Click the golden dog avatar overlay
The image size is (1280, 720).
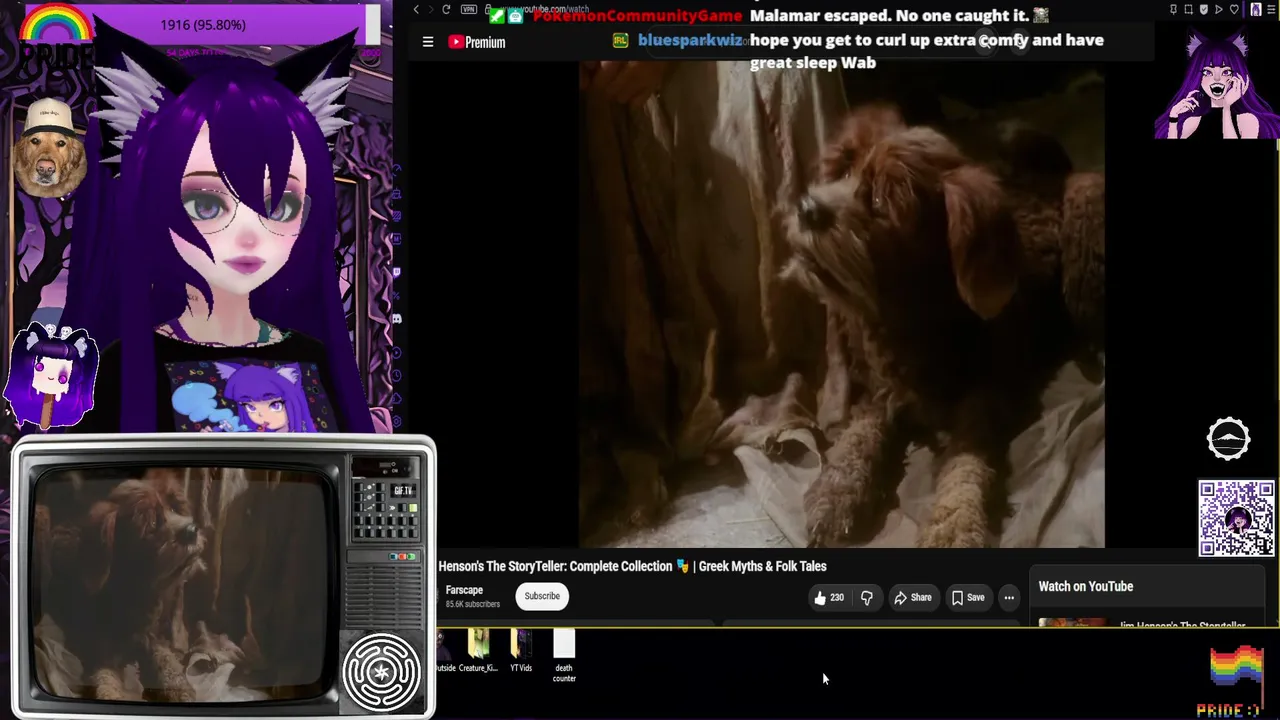[x=48, y=147]
